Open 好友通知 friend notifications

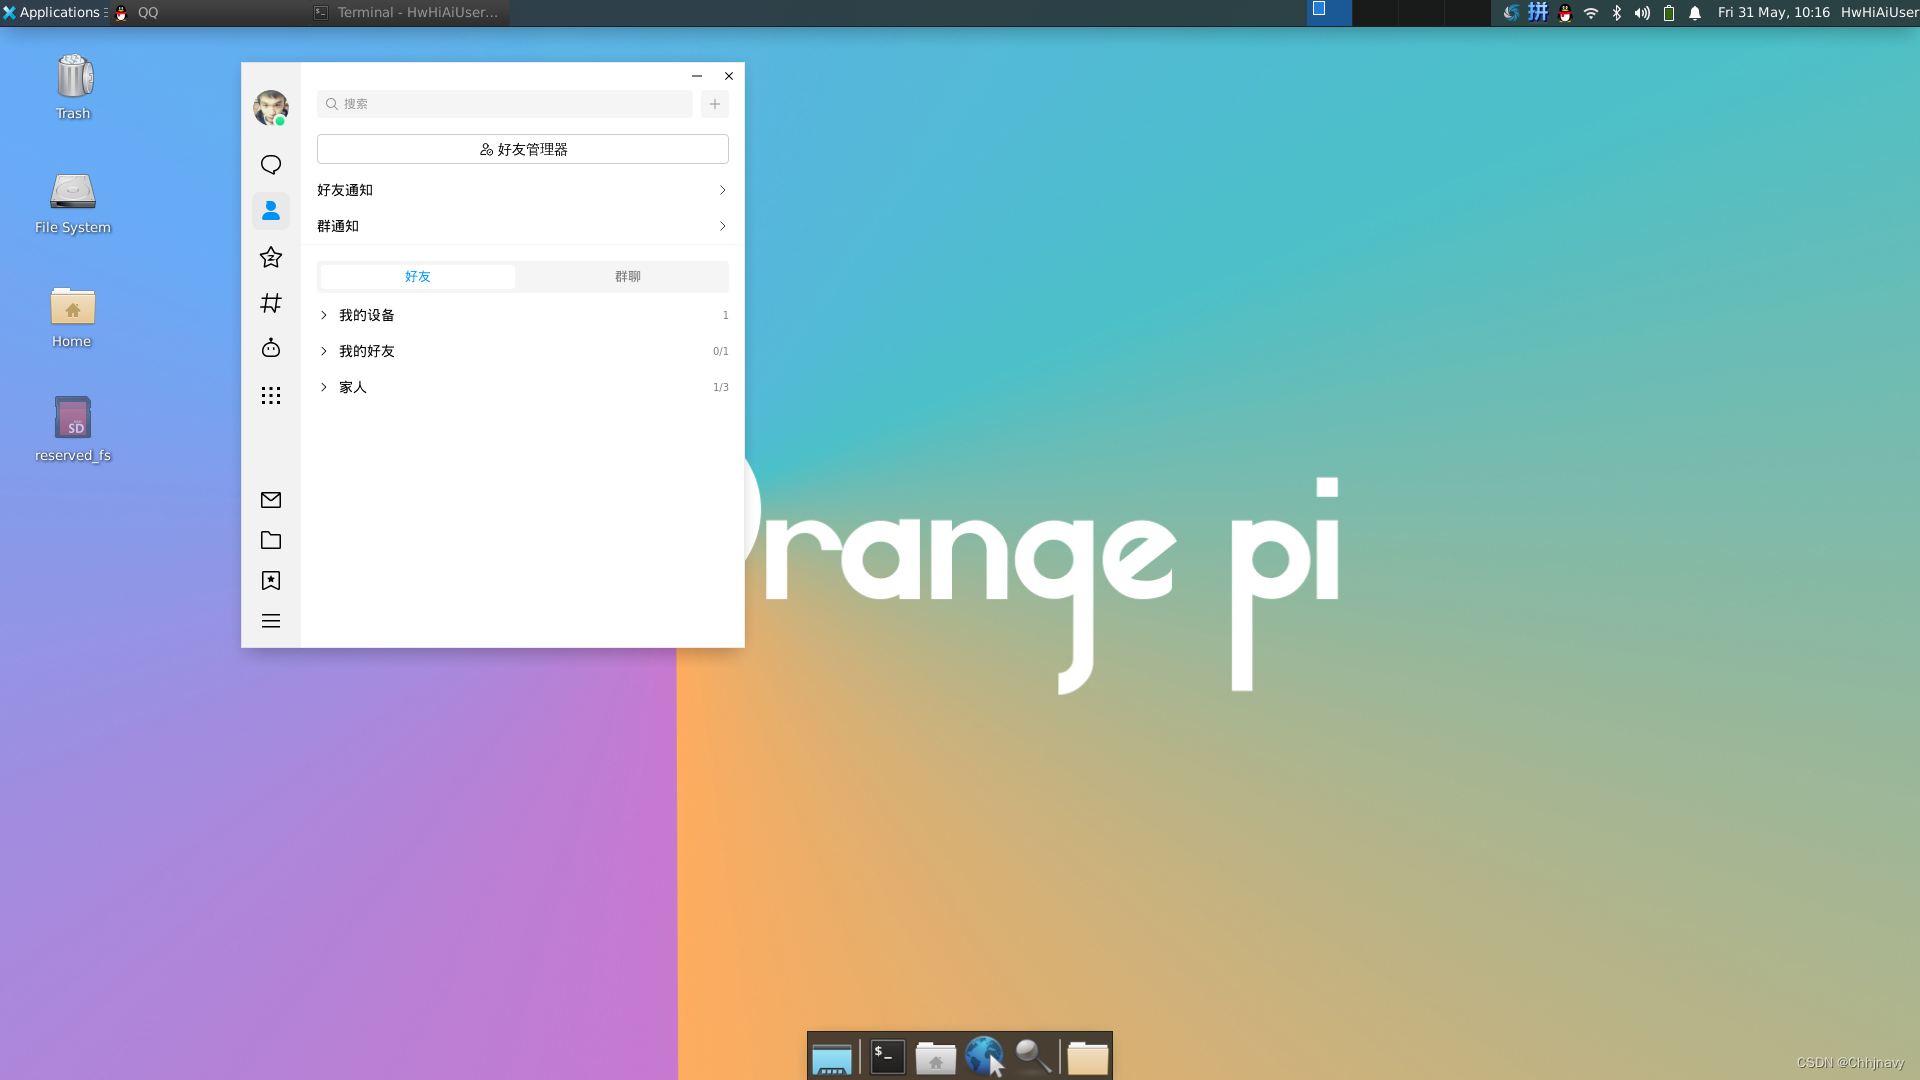523,190
